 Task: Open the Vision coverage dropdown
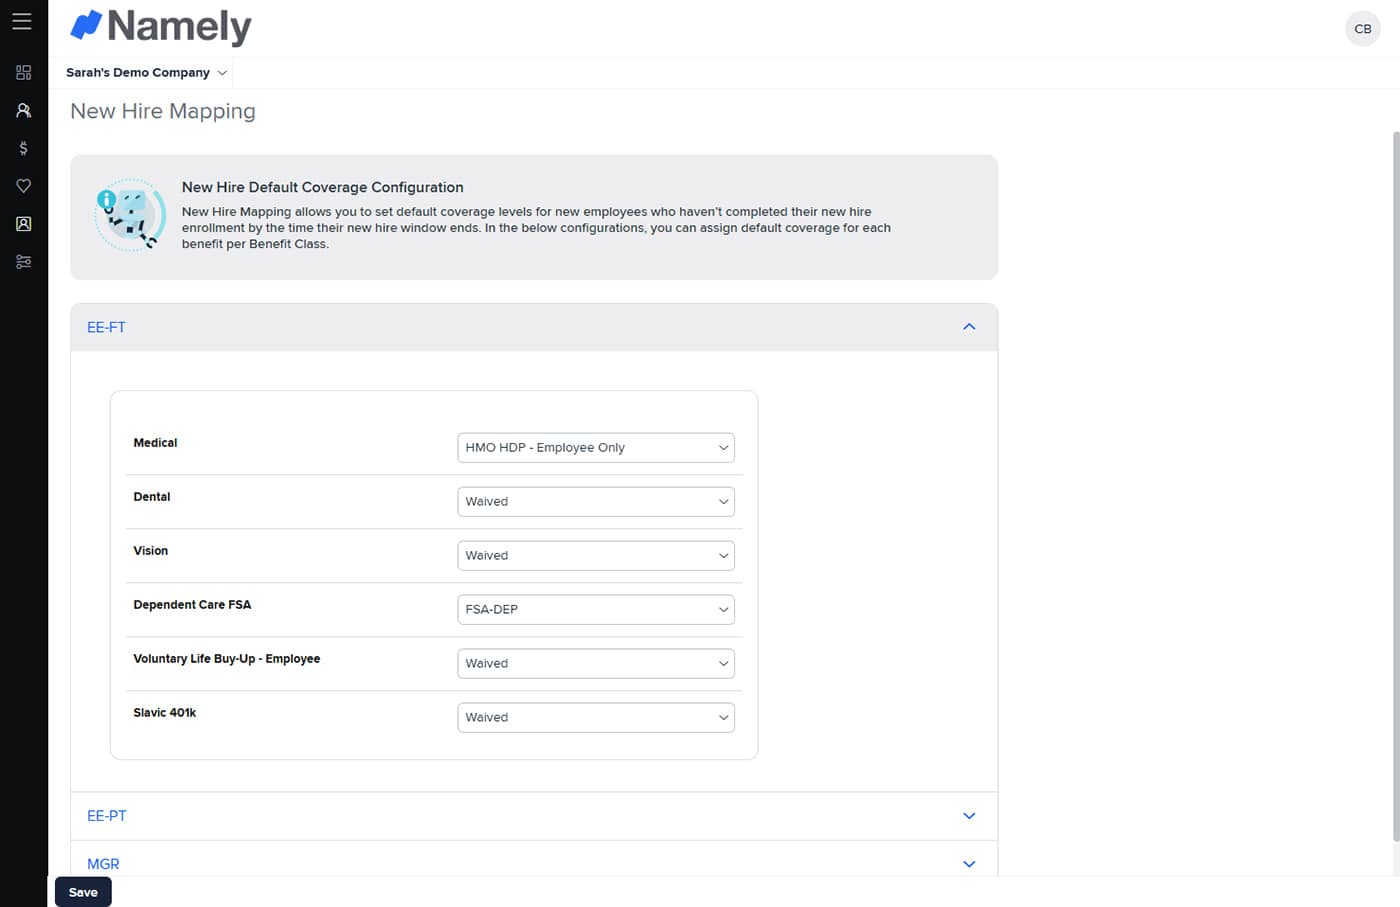(x=595, y=556)
